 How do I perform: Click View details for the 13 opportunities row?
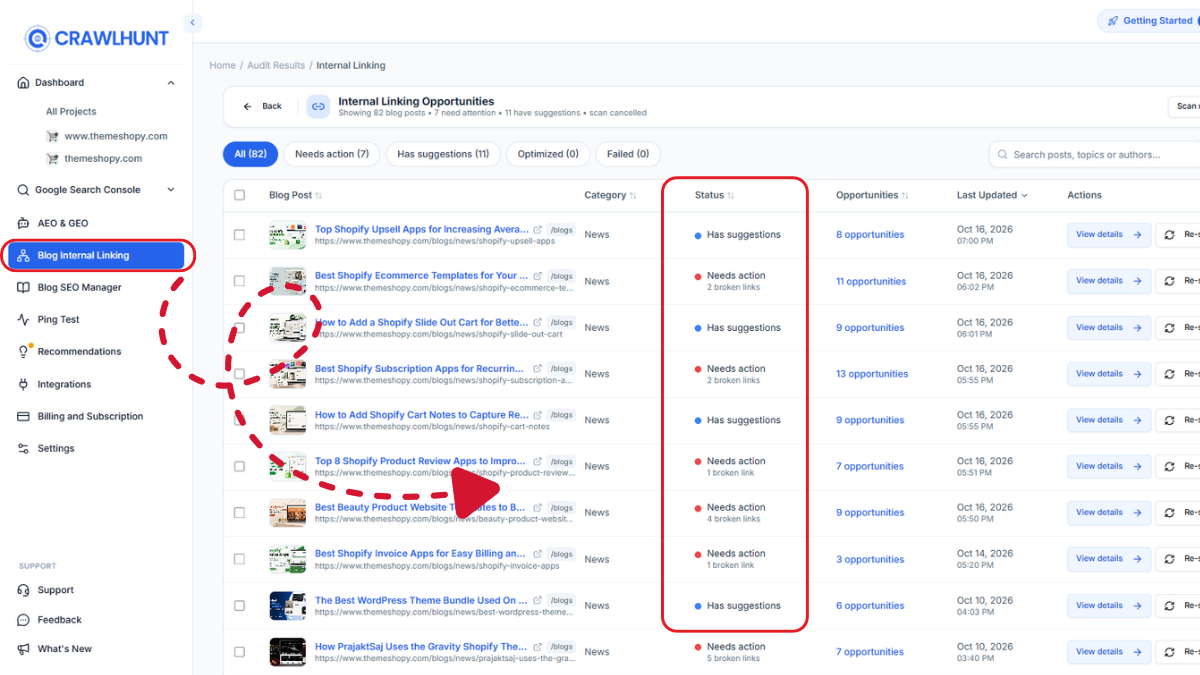[x=1109, y=374]
